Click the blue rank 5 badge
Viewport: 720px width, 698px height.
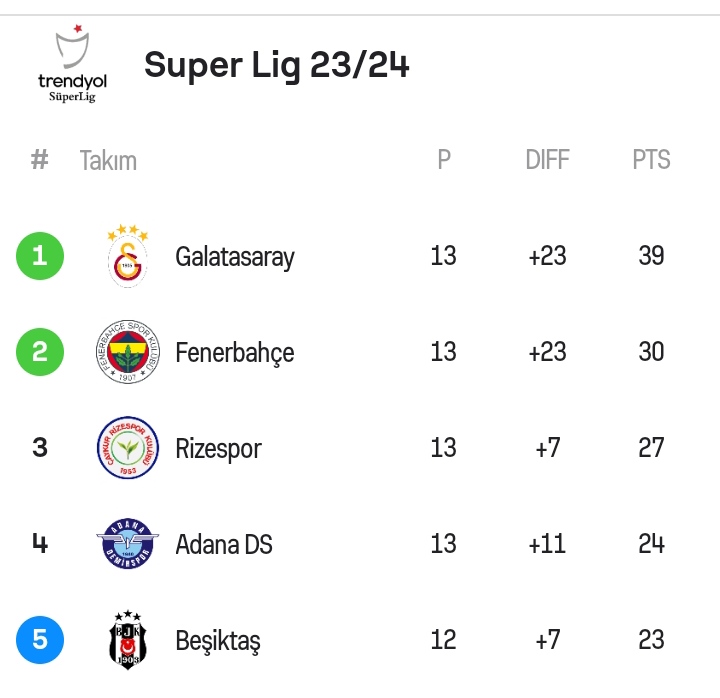pyautogui.click(x=40, y=640)
